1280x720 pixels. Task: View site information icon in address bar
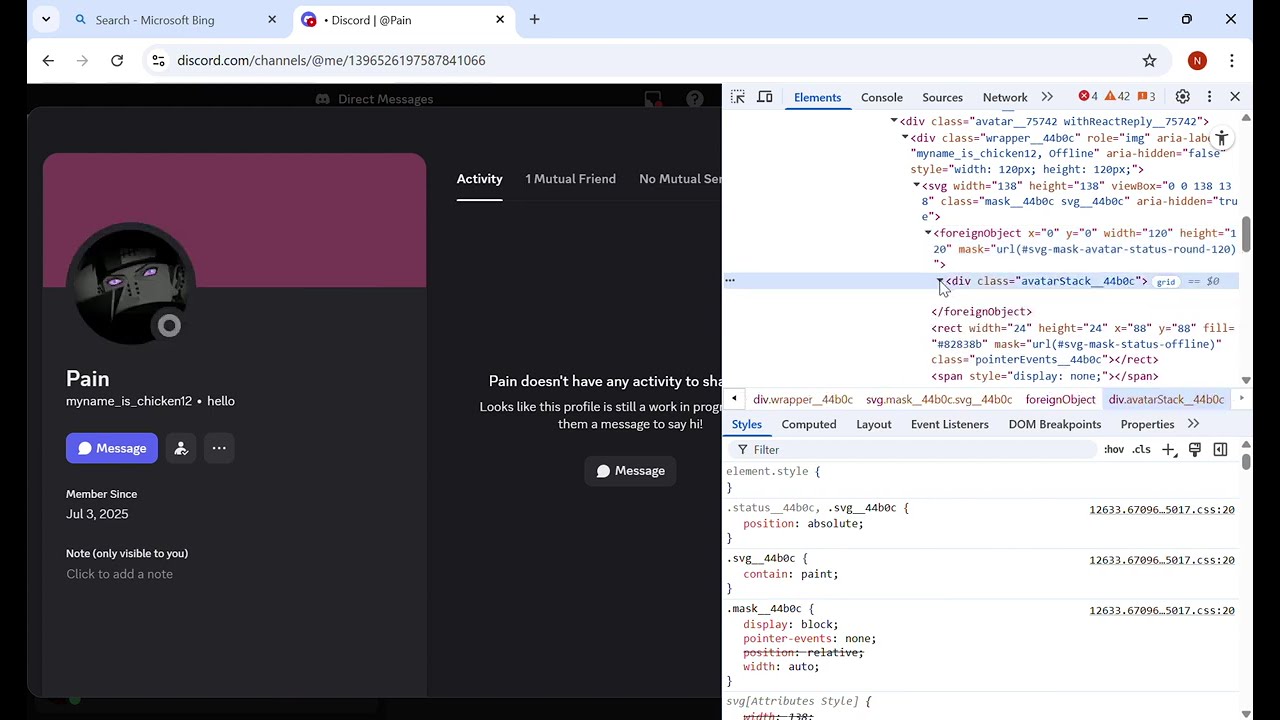(x=158, y=61)
